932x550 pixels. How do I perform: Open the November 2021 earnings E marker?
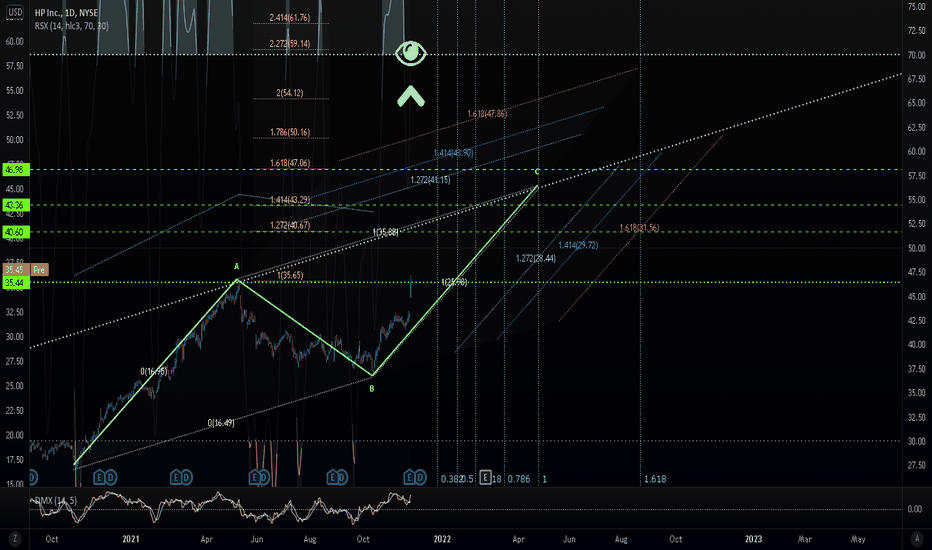pos(409,477)
